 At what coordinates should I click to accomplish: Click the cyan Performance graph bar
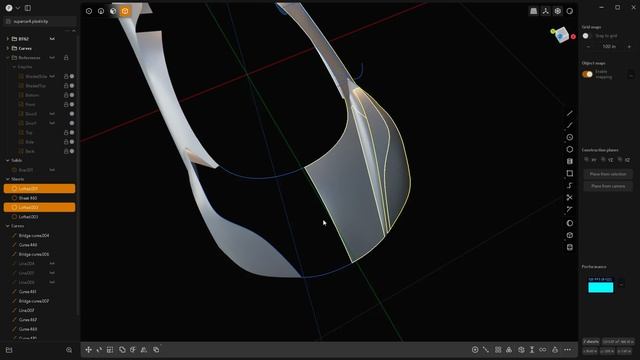[600, 287]
